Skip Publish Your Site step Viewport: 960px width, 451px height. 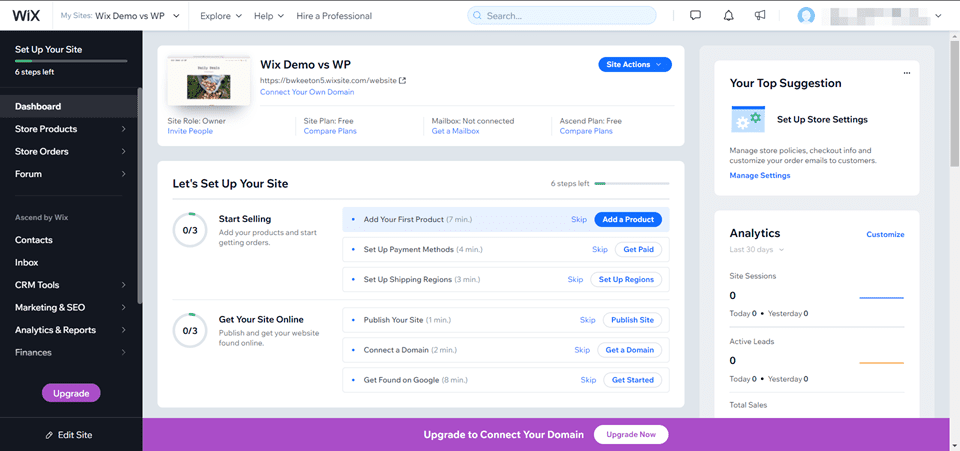pyautogui.click(x=588, y=320)
